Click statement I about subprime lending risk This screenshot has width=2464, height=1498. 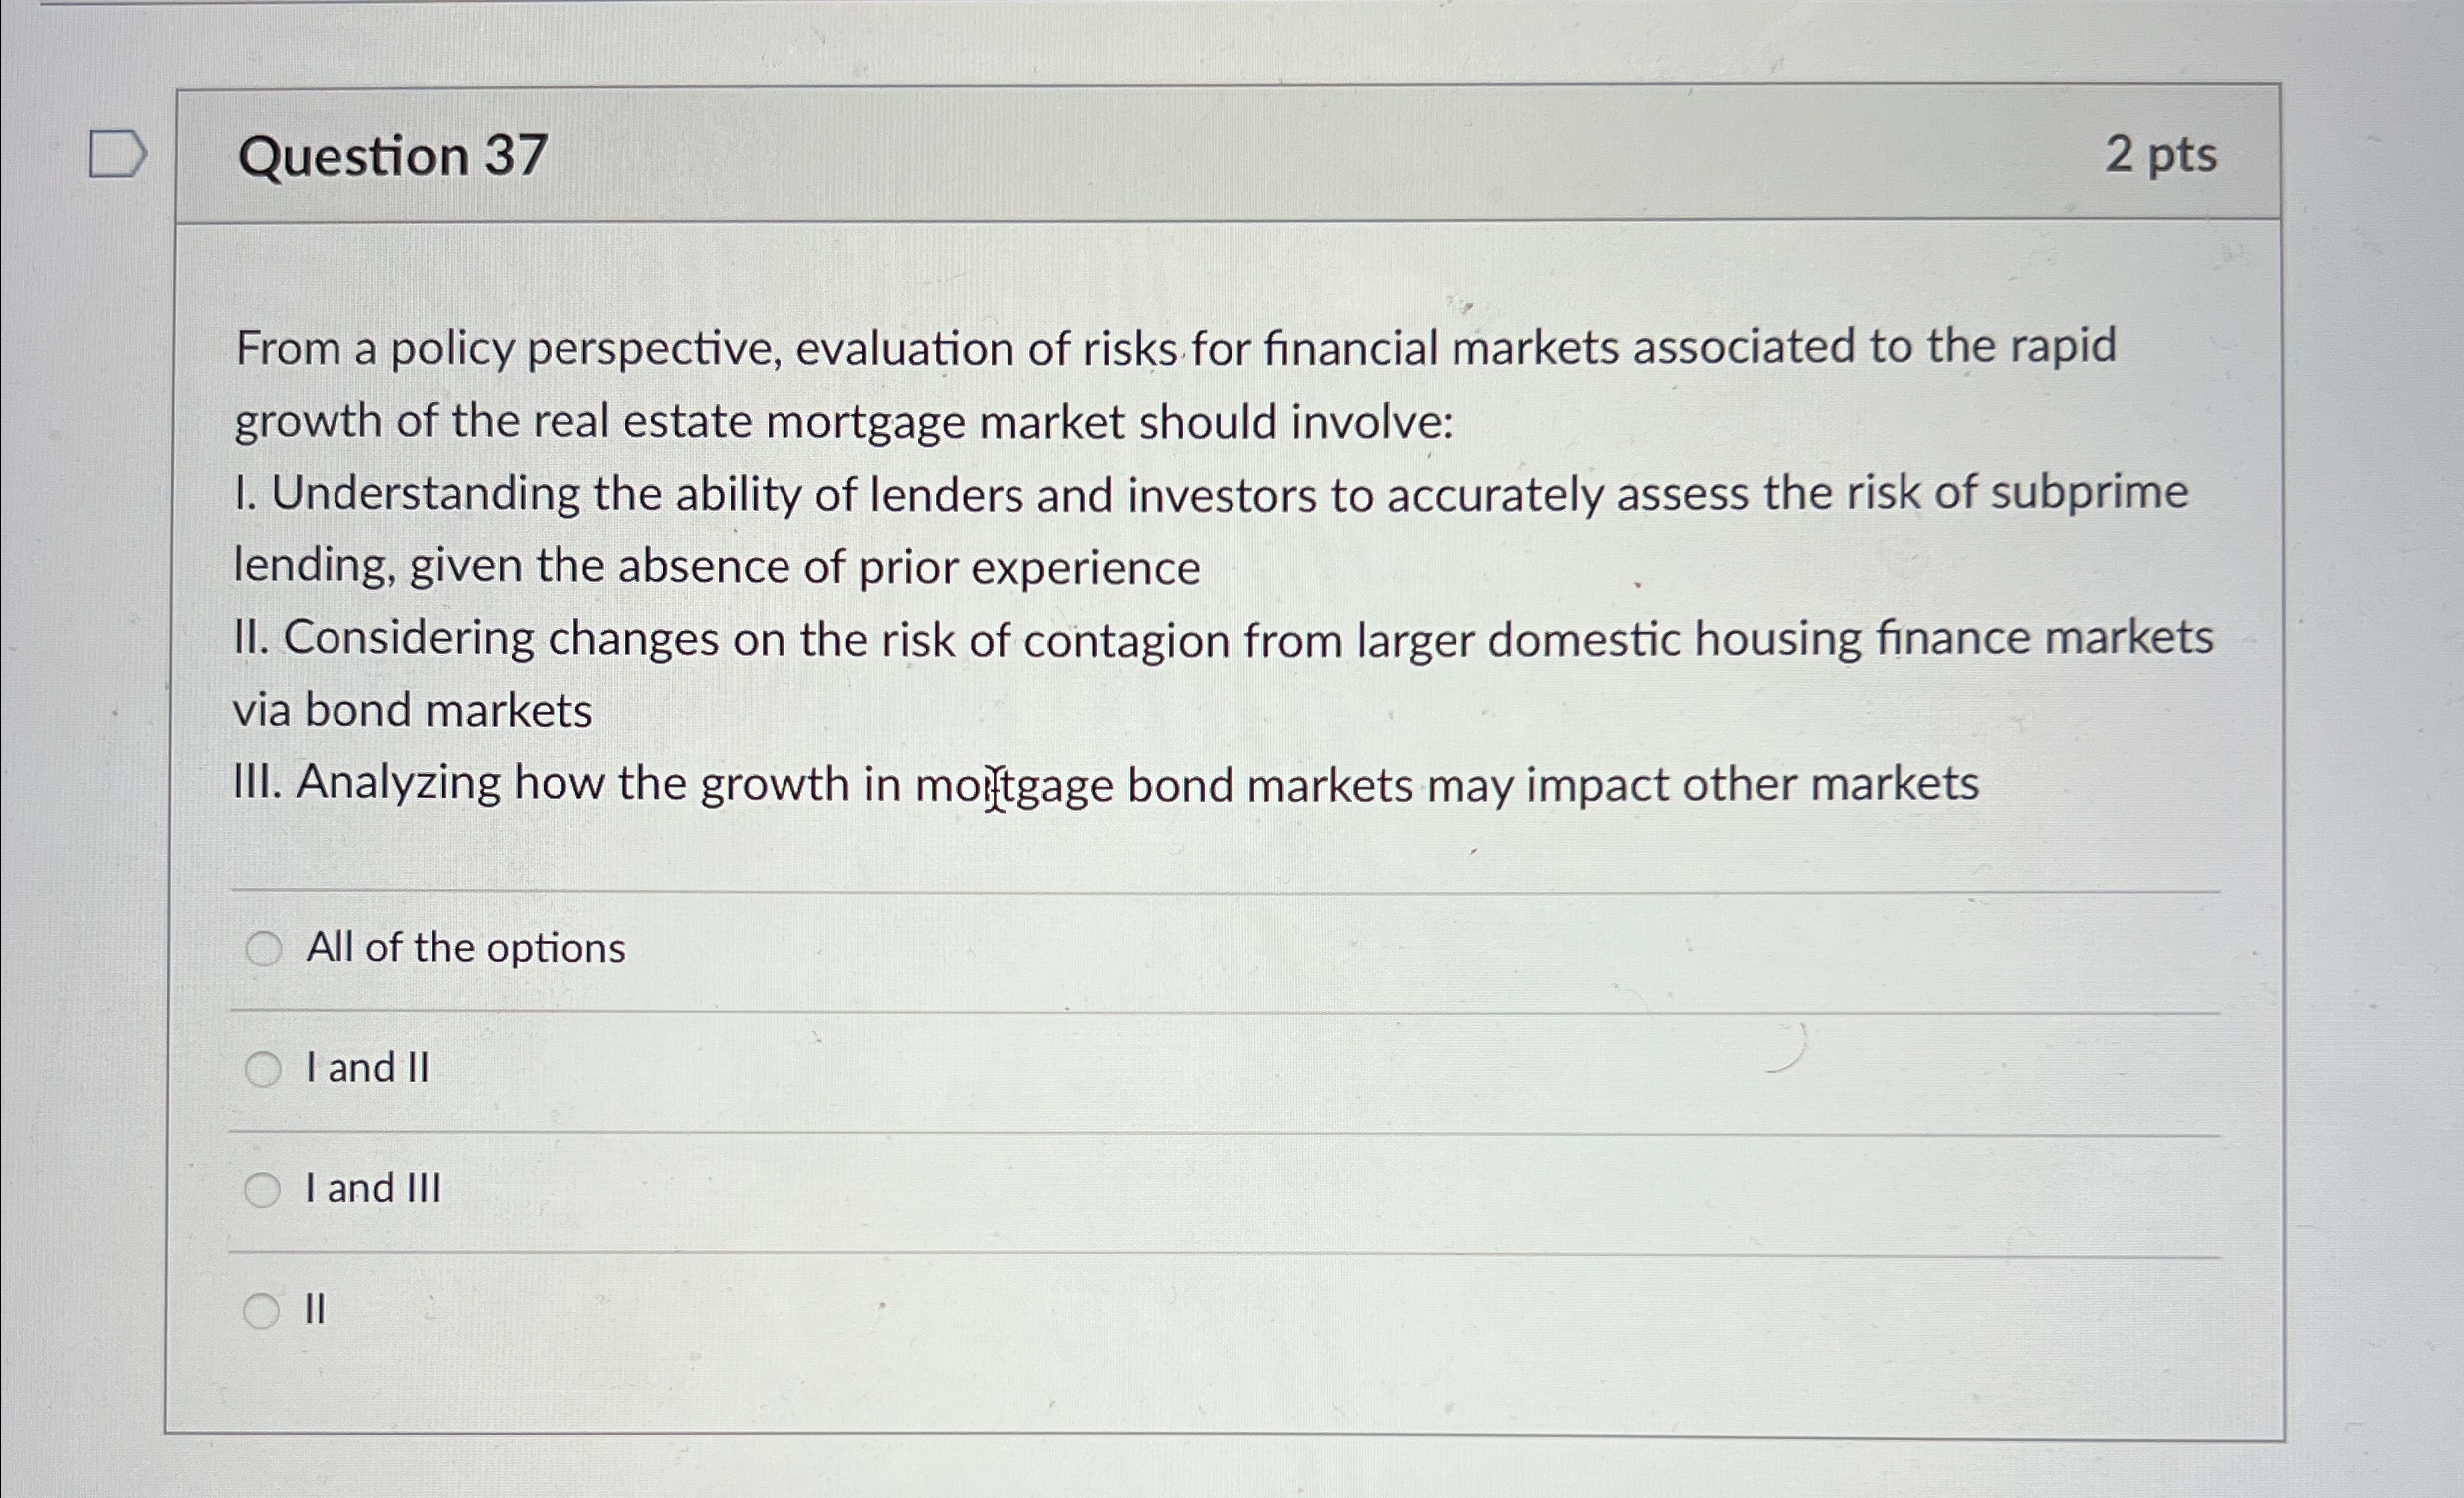tap(1100, 530)
